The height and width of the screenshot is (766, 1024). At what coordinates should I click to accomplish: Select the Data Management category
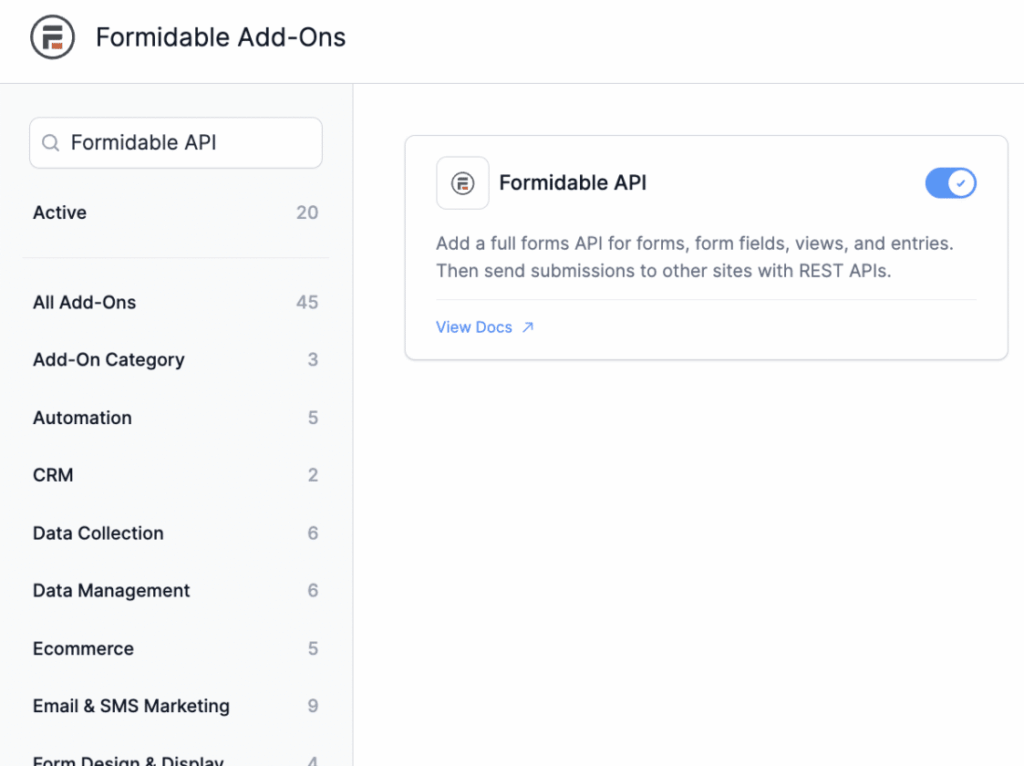pyautogui.click(x=176, y=590)
